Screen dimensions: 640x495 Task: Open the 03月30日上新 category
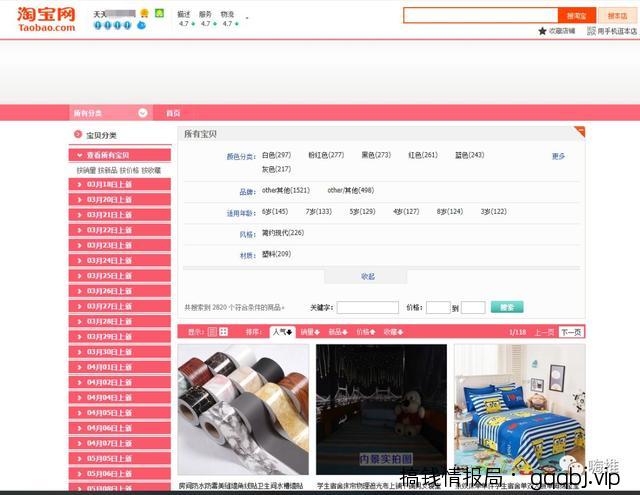coord(120,352)
